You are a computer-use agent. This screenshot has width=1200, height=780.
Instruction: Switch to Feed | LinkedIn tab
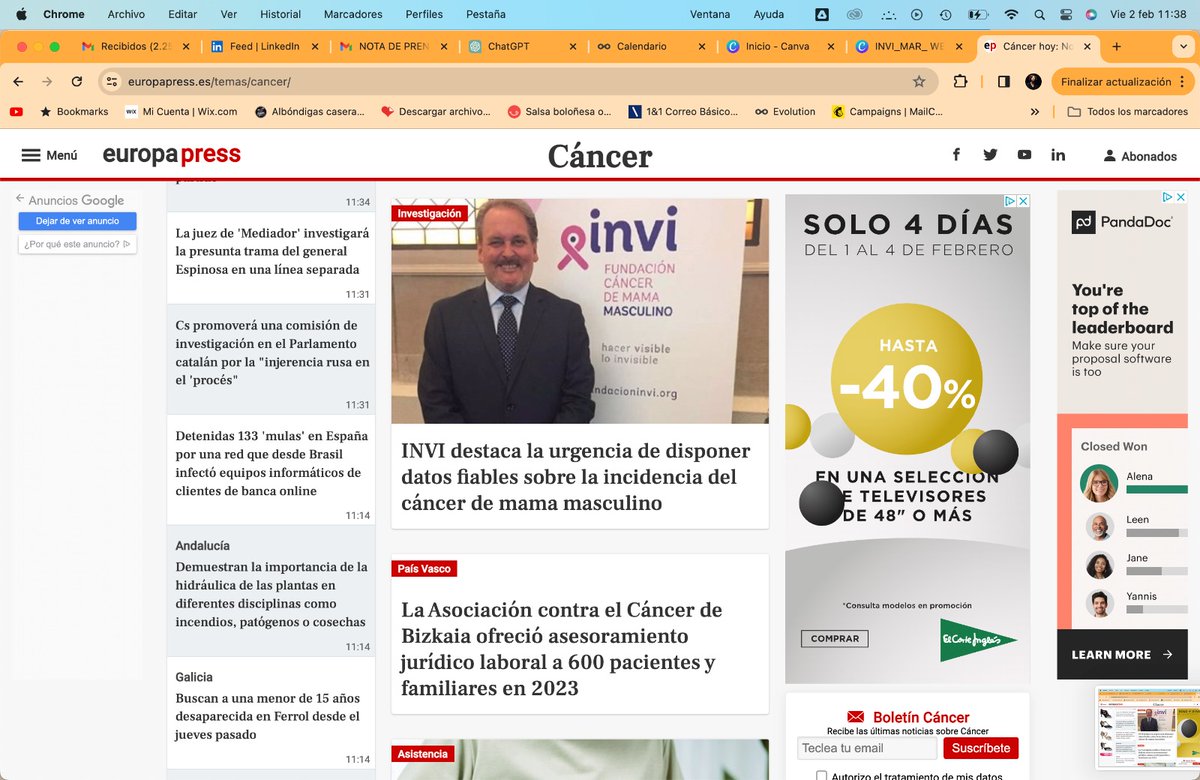262,46
